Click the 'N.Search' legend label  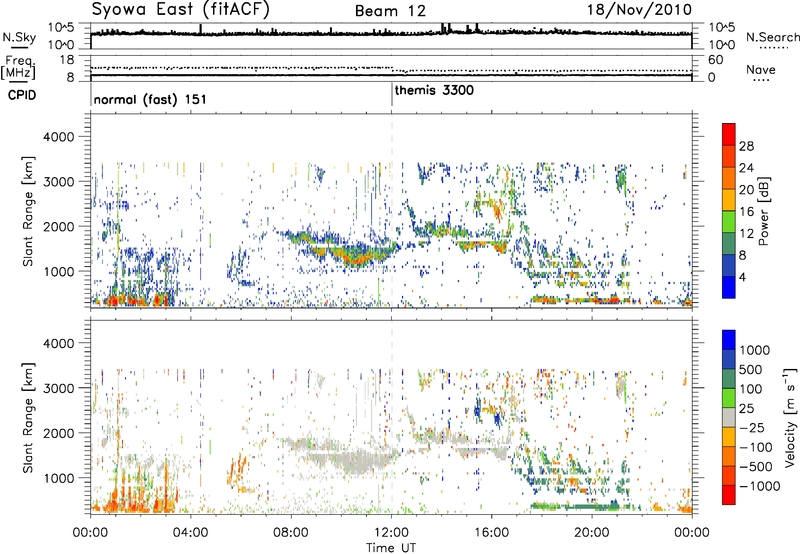[773, 37]
